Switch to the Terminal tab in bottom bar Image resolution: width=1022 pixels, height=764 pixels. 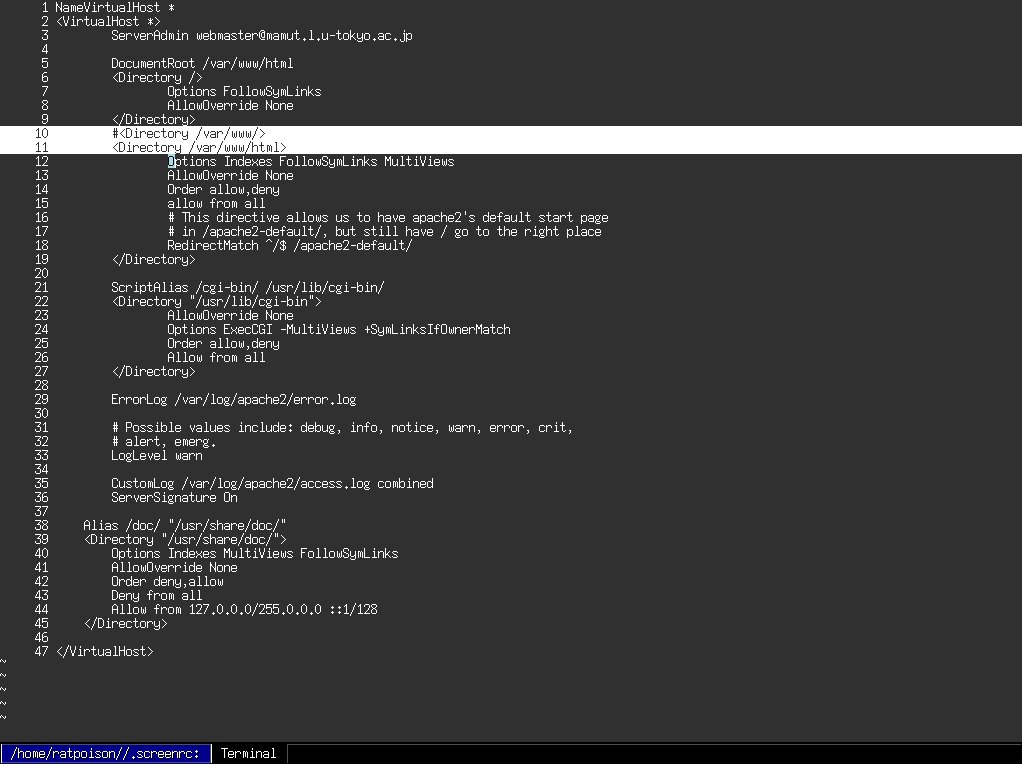[x=248, y=753]
